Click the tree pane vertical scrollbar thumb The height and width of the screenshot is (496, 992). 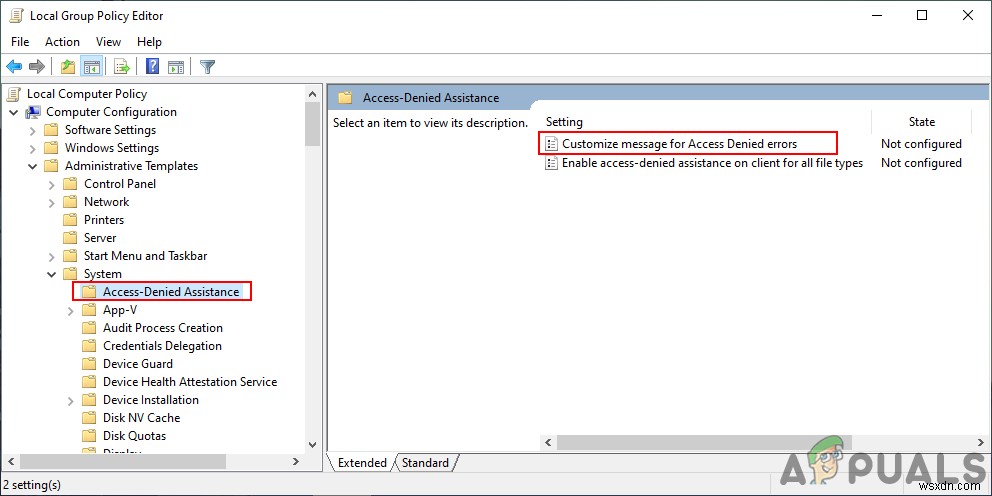[313, 125]
